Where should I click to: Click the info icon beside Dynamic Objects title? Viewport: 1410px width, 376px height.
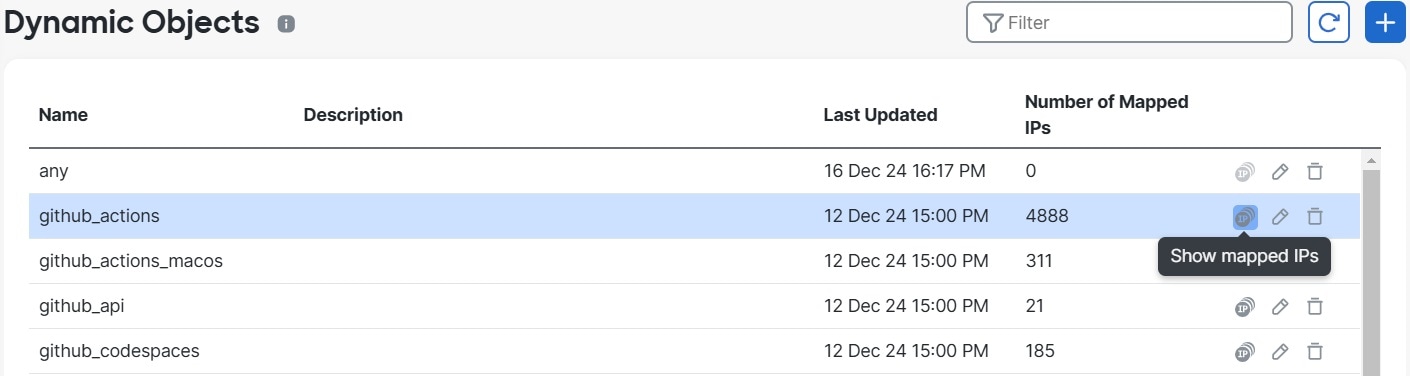(x=286, y=24)
